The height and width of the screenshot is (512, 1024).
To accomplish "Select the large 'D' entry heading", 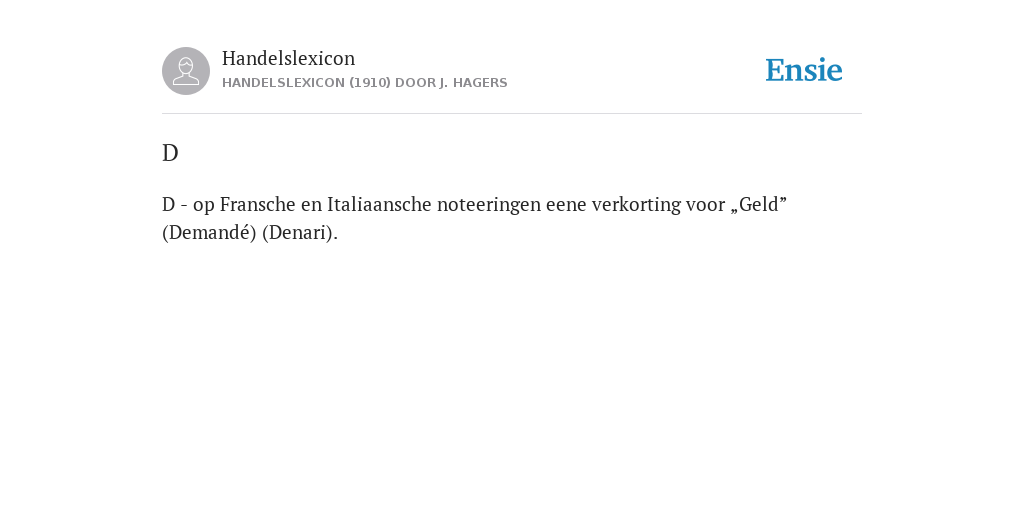I will tap(170, 153).
